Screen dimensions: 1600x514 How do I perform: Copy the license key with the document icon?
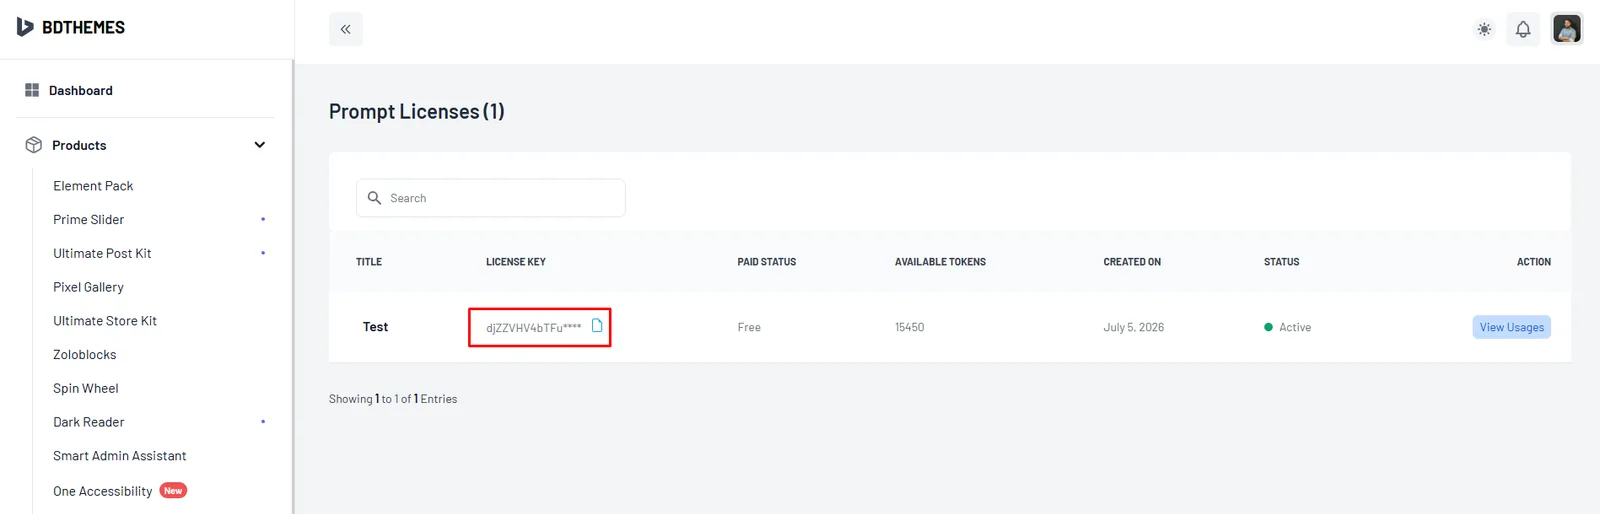(x=597, y=326)
